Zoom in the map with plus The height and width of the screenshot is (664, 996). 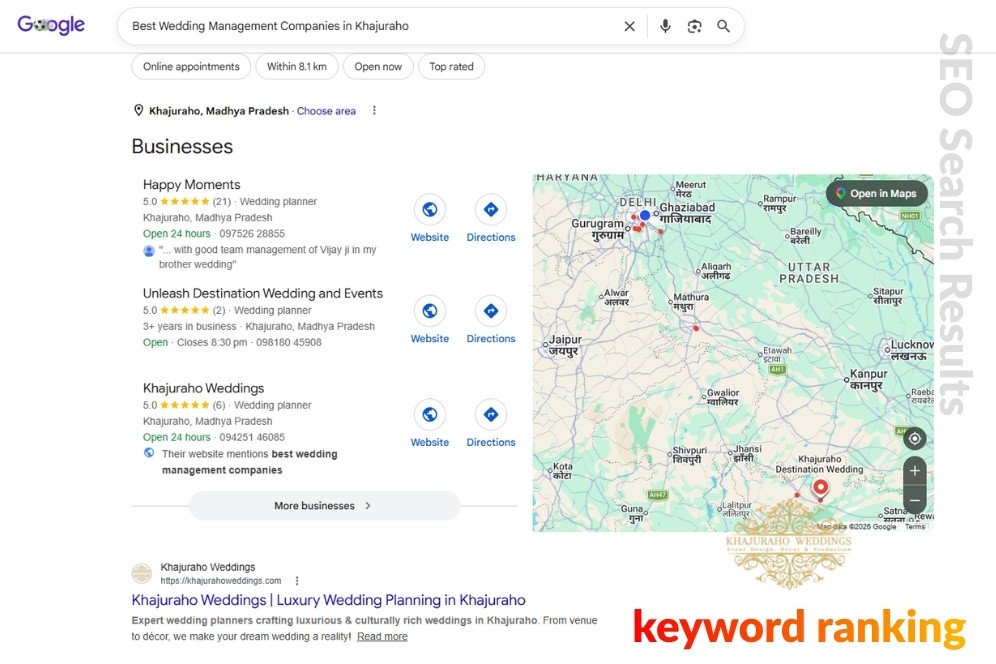point(915,471)
